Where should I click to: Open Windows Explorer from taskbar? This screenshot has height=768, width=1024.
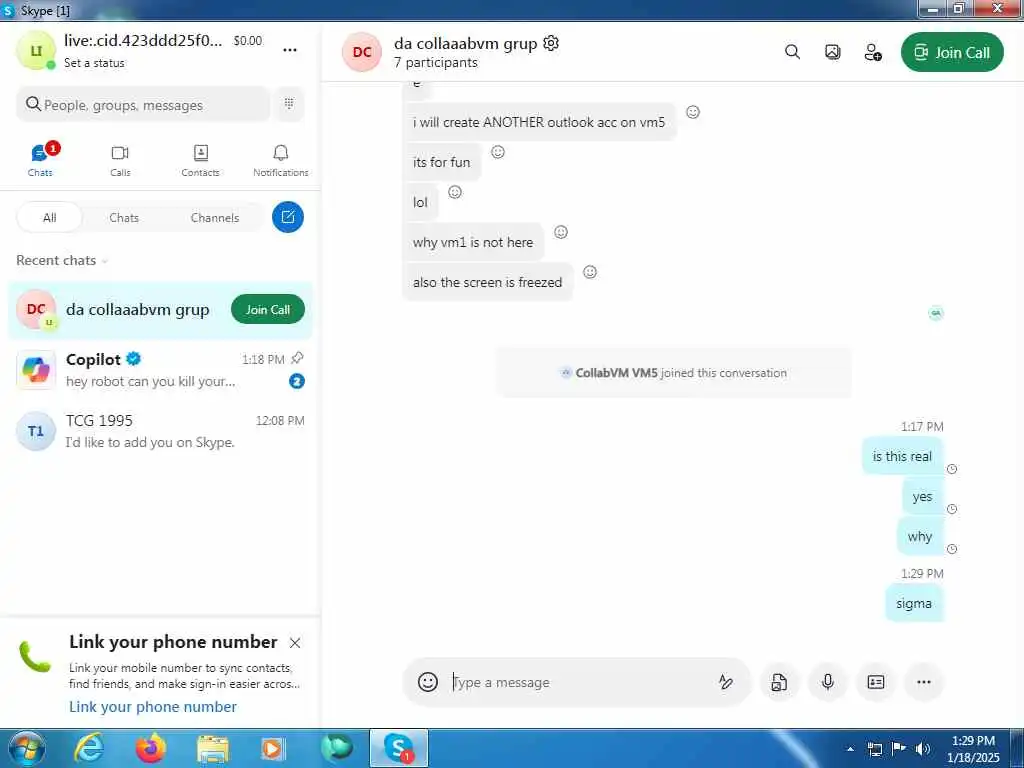click(x=213, y=748)
